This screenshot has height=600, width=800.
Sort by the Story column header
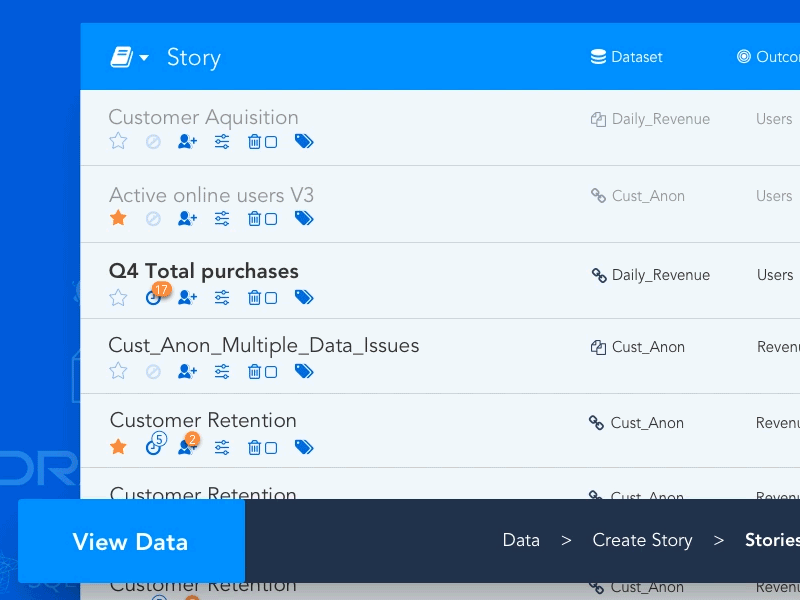[194, 58]
